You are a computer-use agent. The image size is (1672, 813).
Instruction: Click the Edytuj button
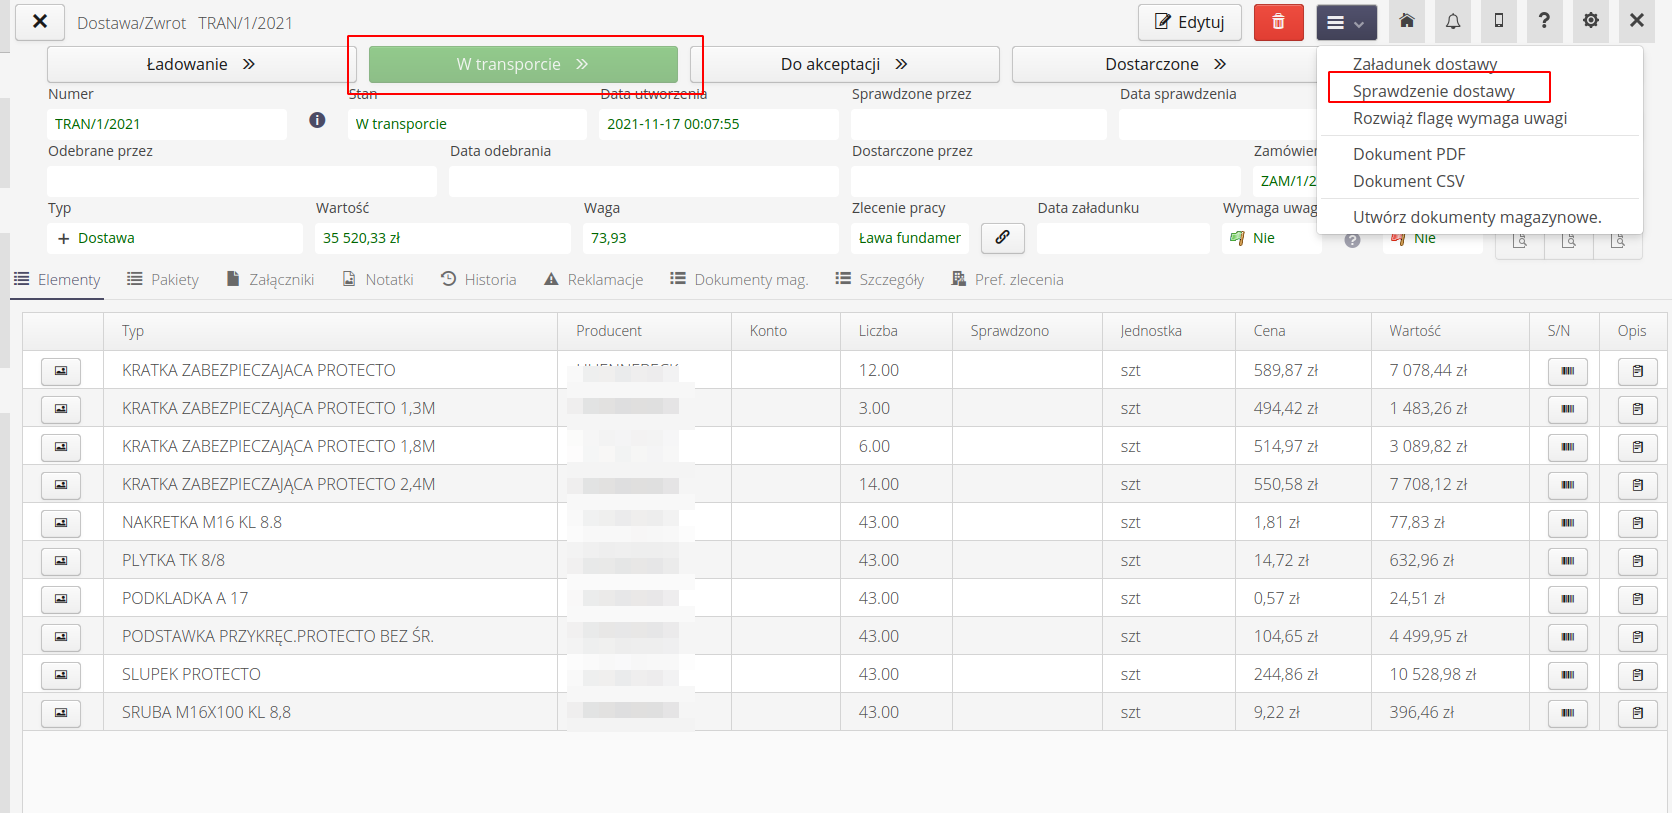[1189, 22]
